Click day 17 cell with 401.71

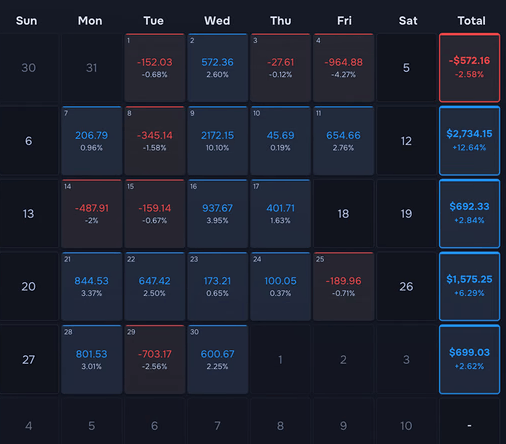(281, 214)
